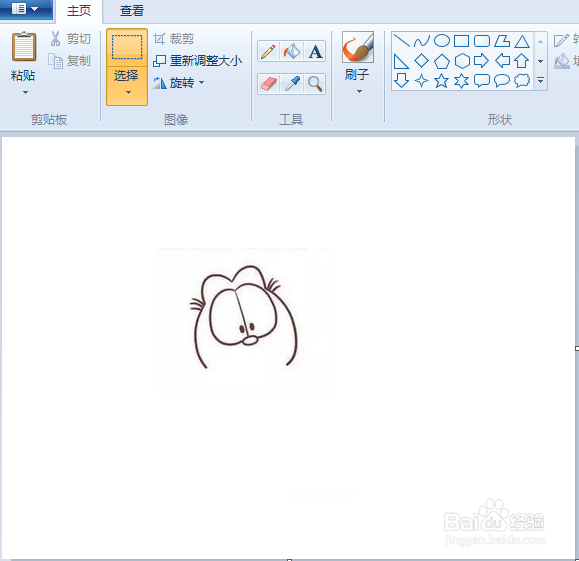Select the Down arrow shape

tap(401, 80)
